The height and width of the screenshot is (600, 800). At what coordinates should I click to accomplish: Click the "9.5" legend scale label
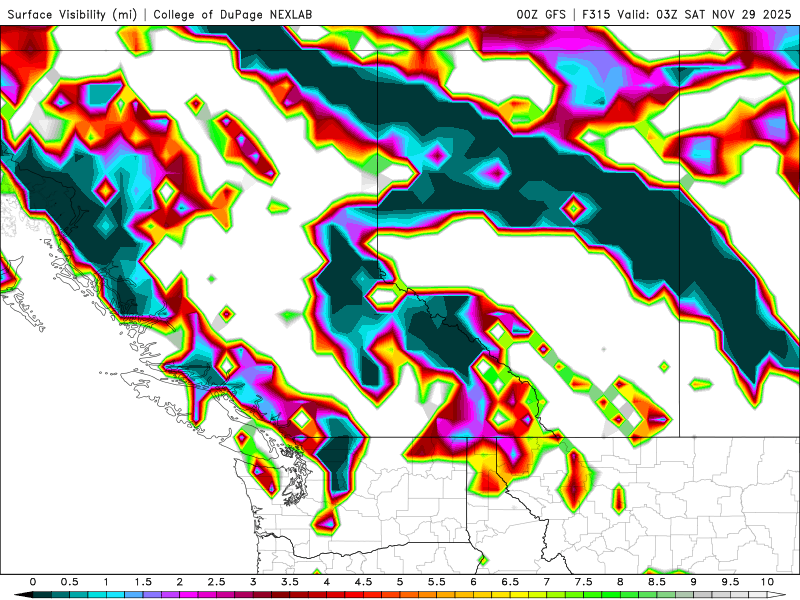click(x=731, y=582)
